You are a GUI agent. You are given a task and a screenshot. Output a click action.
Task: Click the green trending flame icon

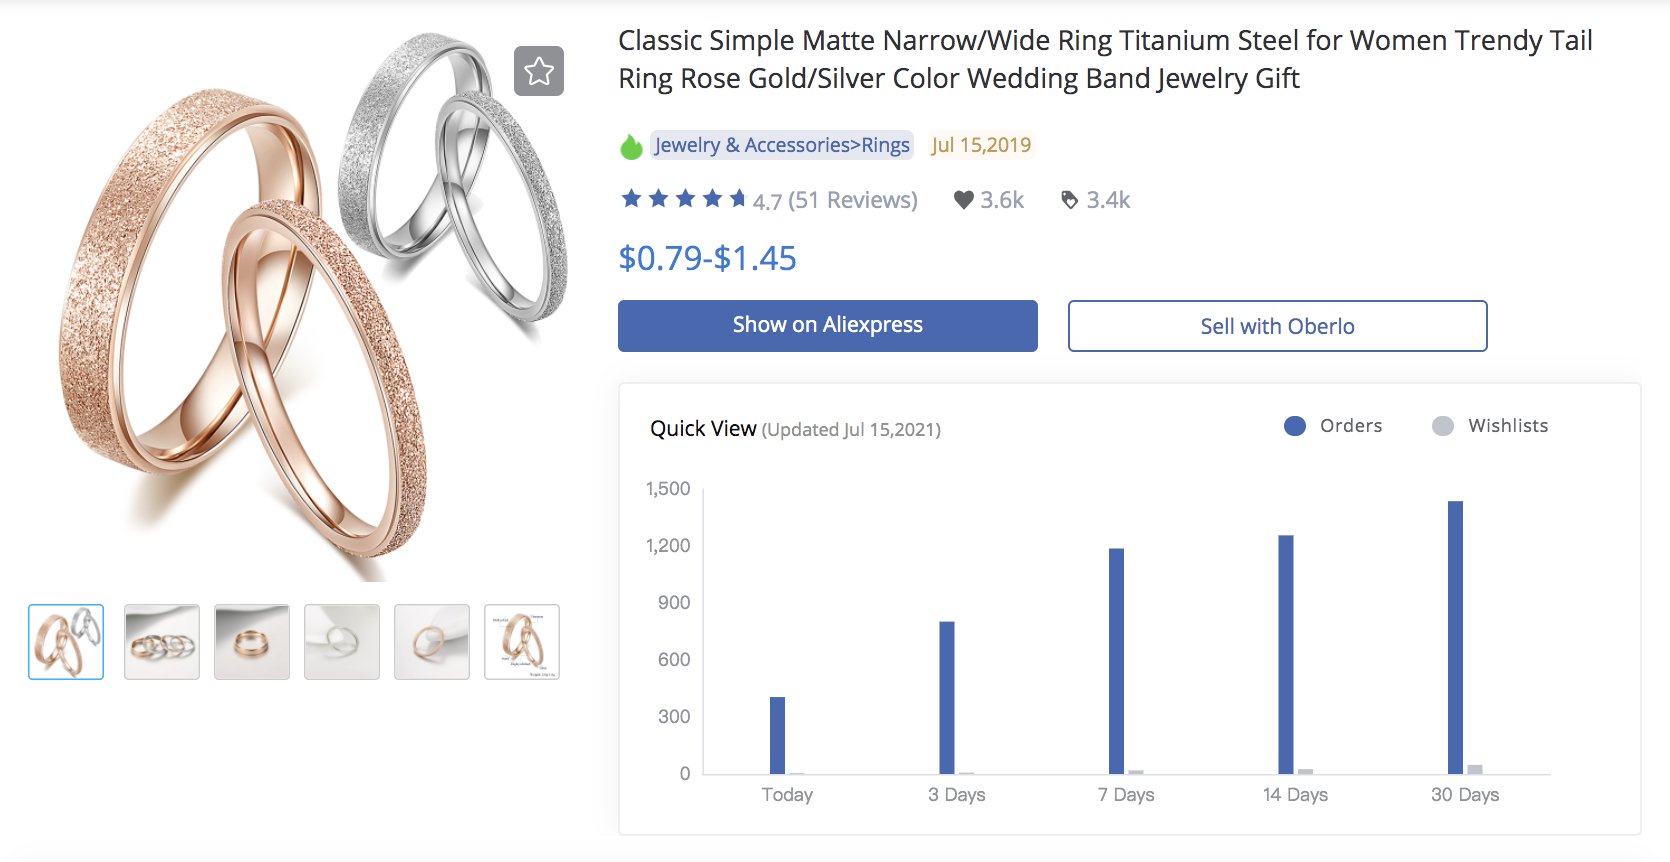coord(631,145)
